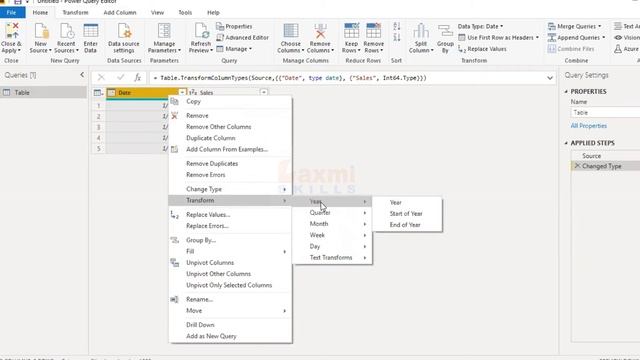Open the Manage query dropdown

click(x=234, y=49)
